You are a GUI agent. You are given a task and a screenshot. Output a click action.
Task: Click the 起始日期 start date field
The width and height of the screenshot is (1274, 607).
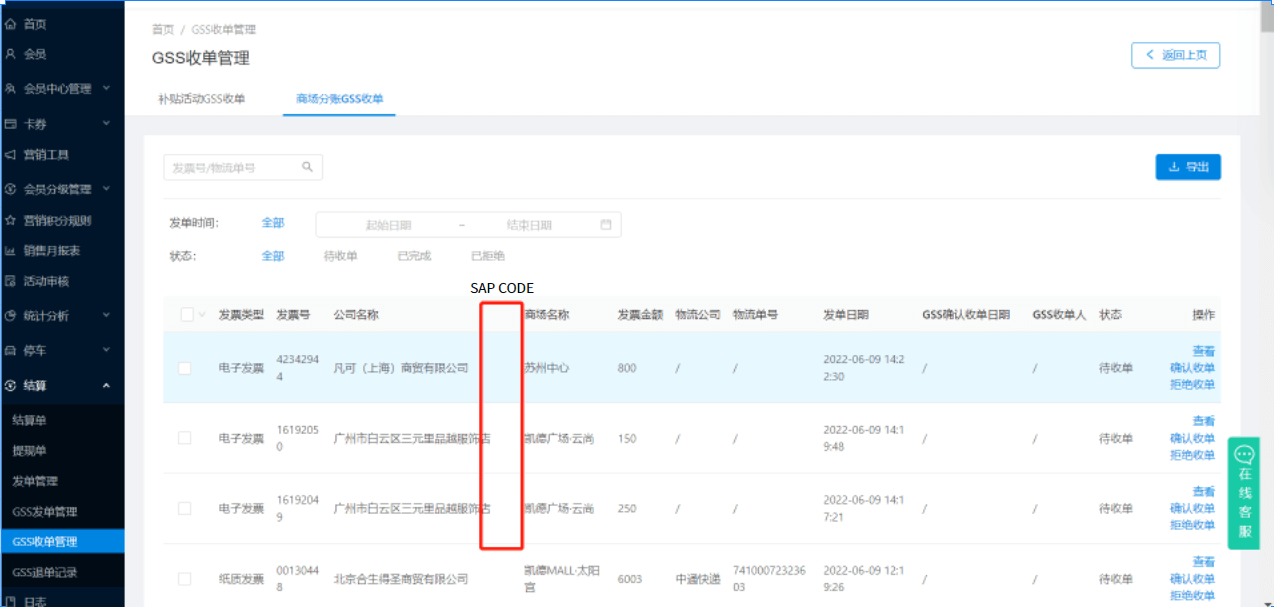coord(389,225)
